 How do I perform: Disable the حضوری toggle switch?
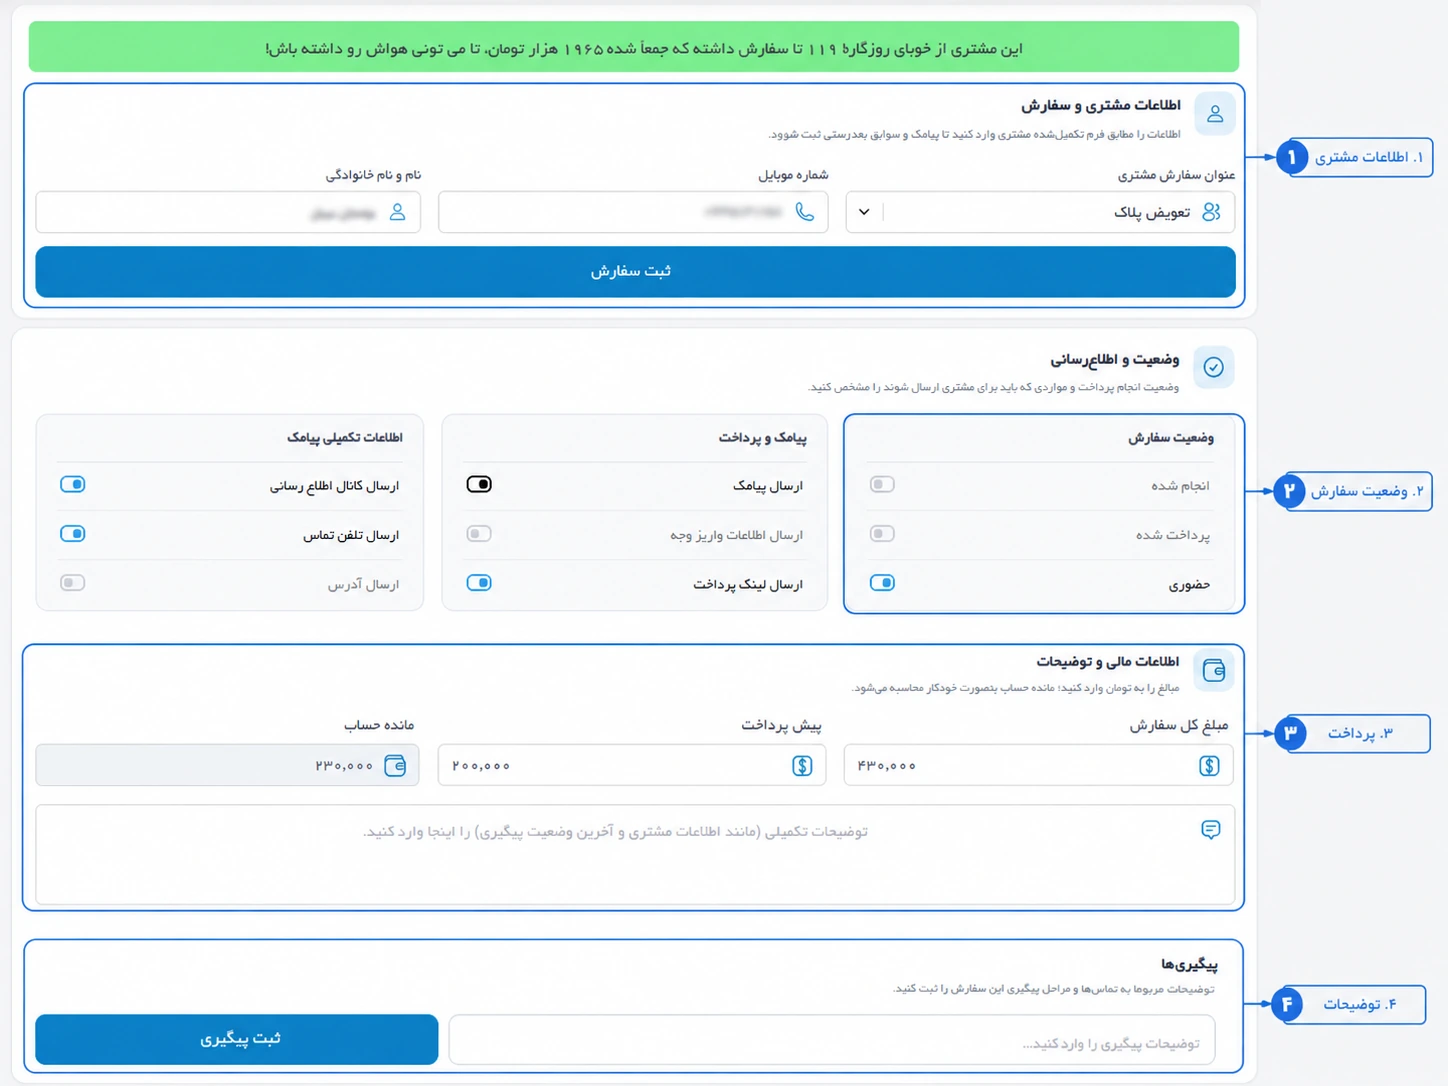pyautogui.click(x=882, y=582)
